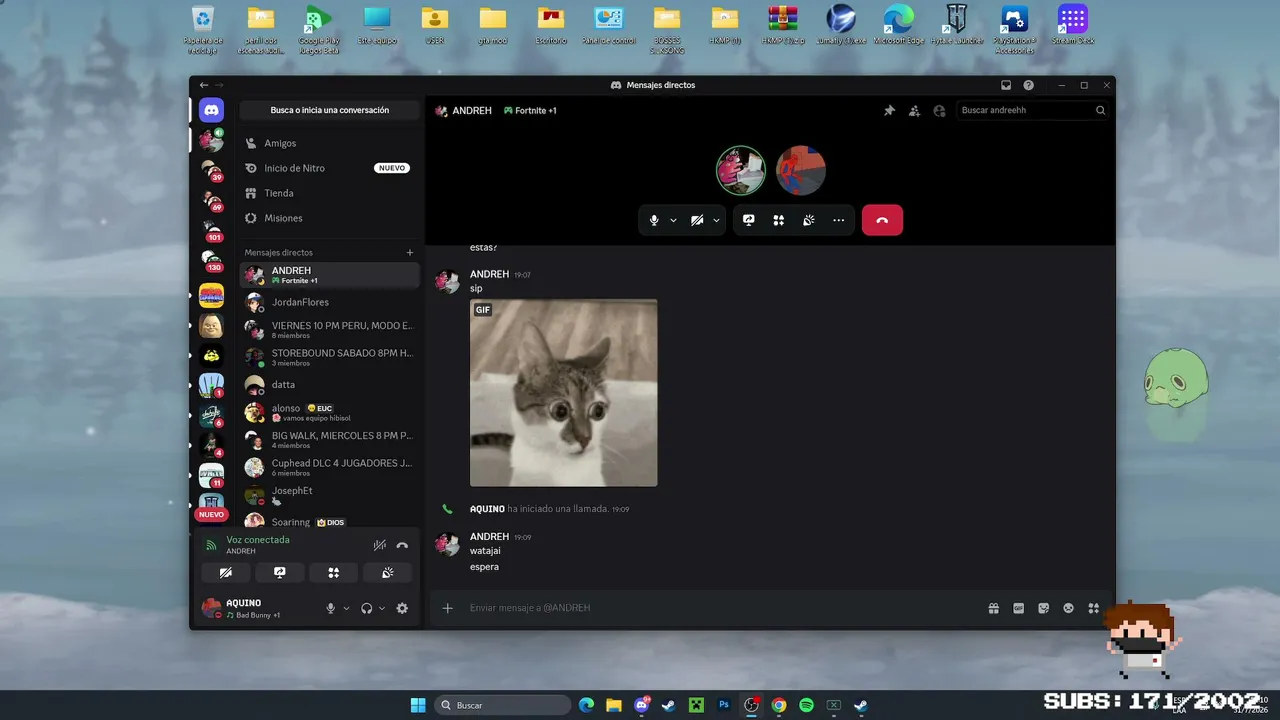Focus the 'Buscar andreehh' search field
The width and height of the screenshot is (1280, 720).
coord(1033,110)
